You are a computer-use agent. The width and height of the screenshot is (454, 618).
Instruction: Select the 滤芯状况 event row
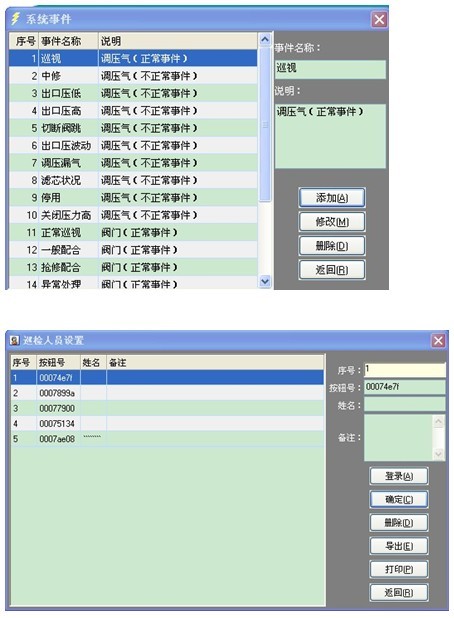tap(133, 180)
